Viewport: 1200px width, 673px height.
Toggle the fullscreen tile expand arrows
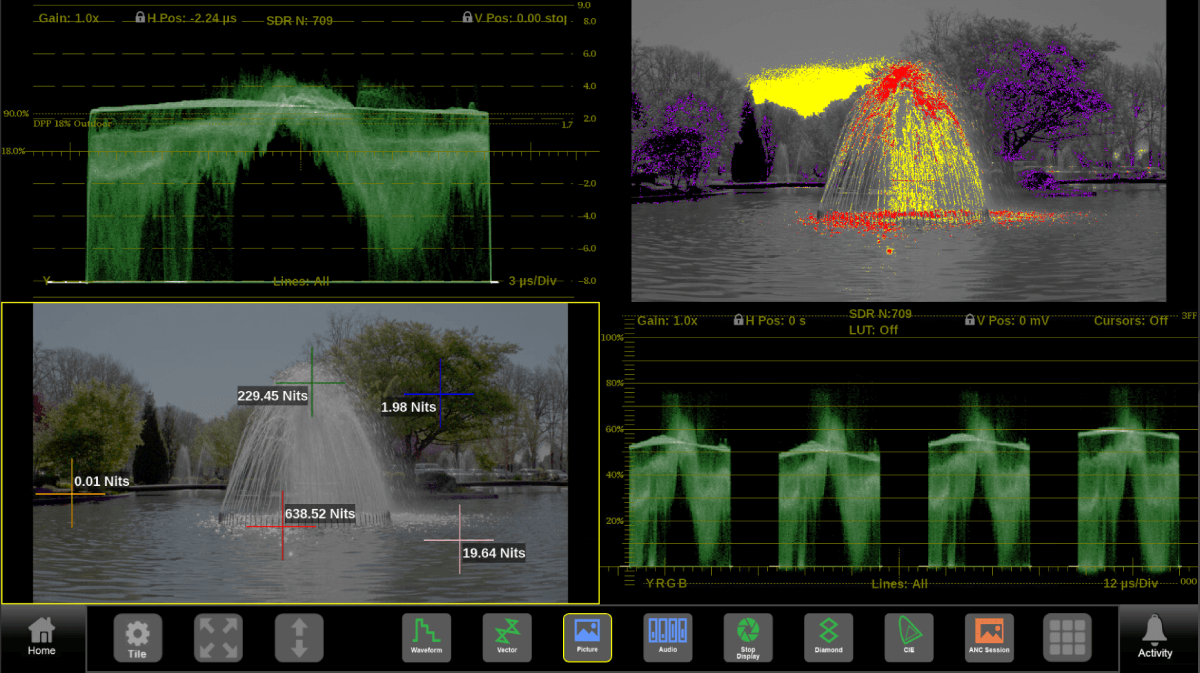pos(218,637)
